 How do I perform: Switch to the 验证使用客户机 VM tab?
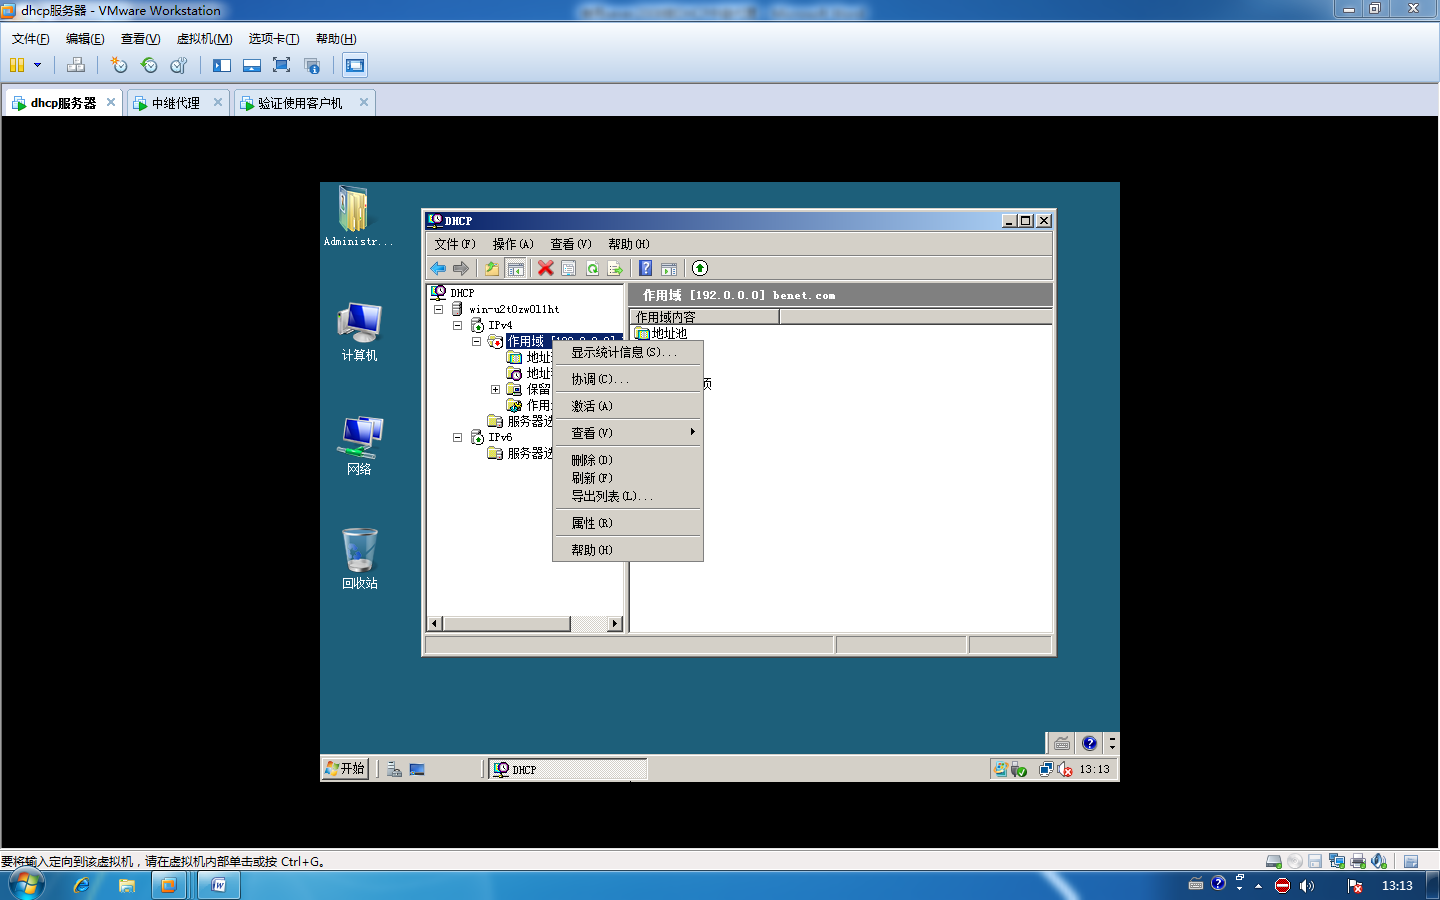[299, 103]
